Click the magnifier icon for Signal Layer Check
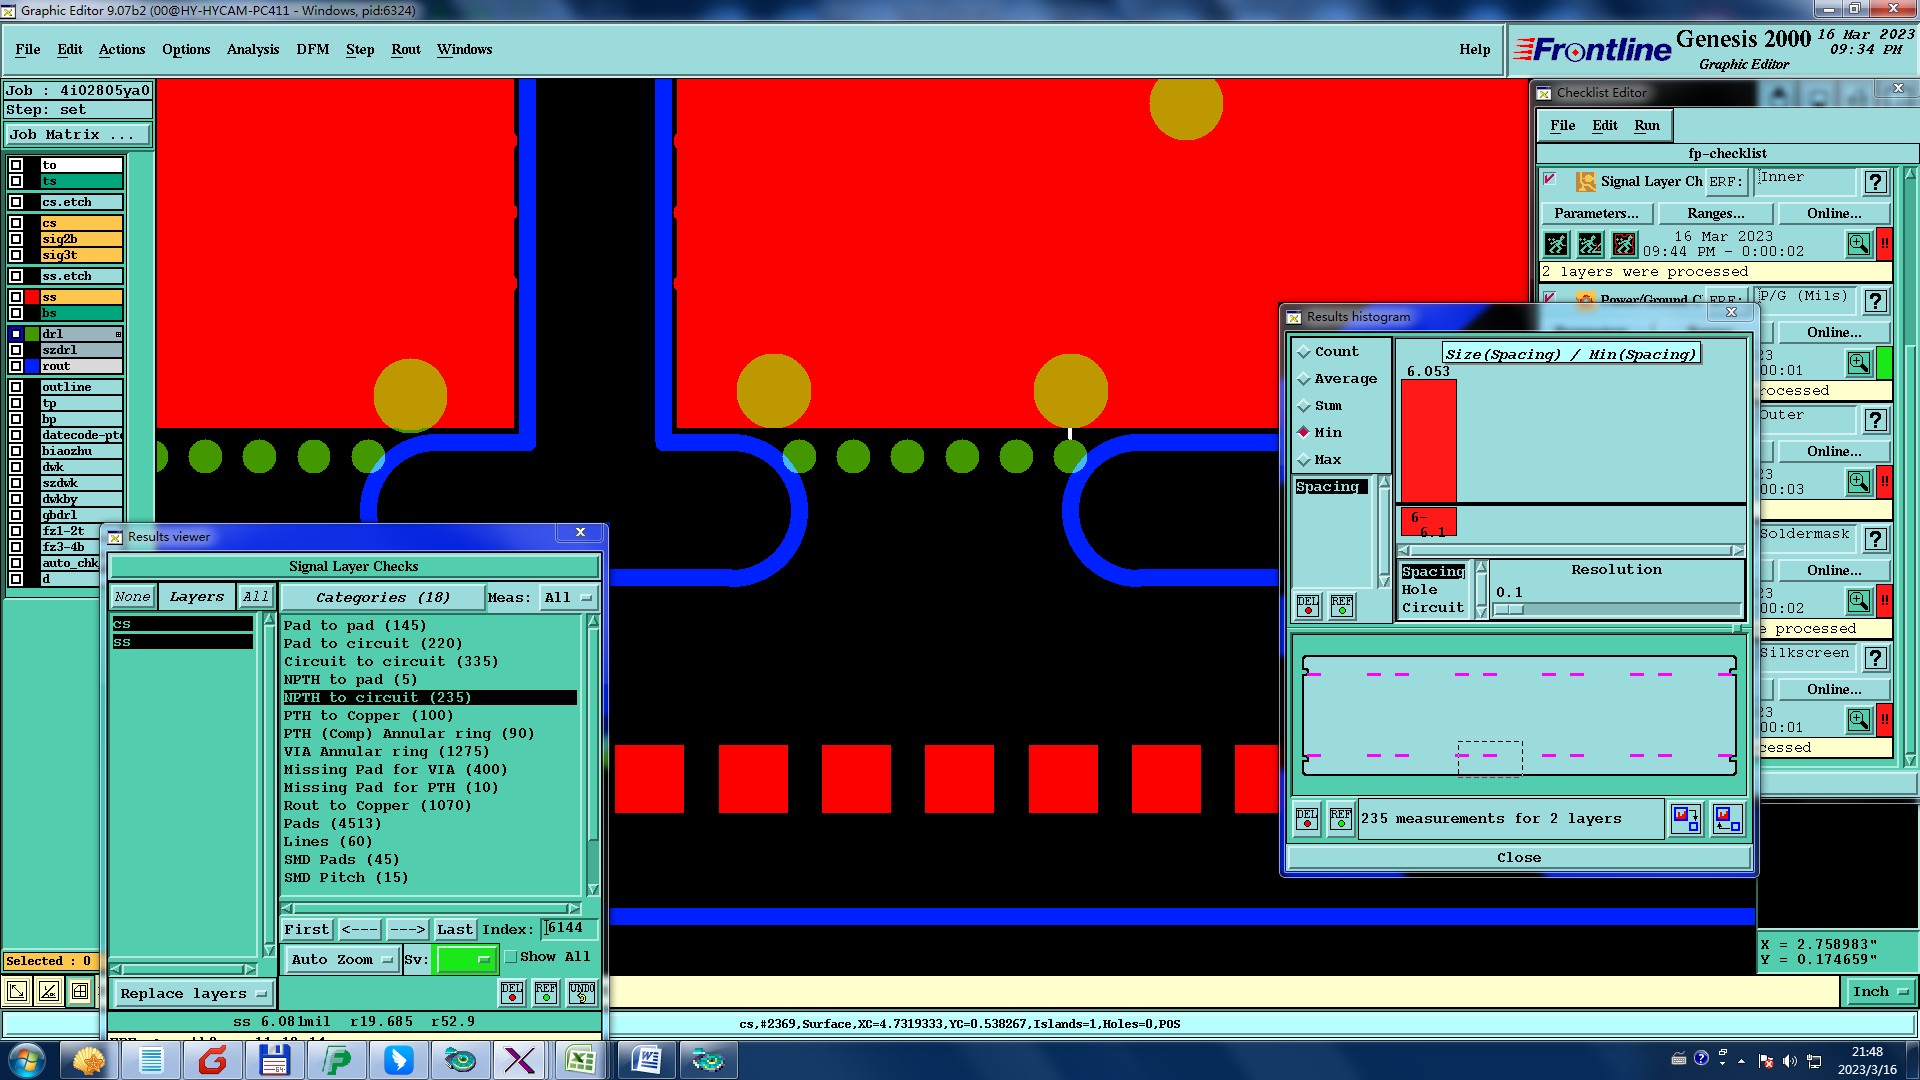Viewport: 1920px width, 1080px height. pos(1858,244)
